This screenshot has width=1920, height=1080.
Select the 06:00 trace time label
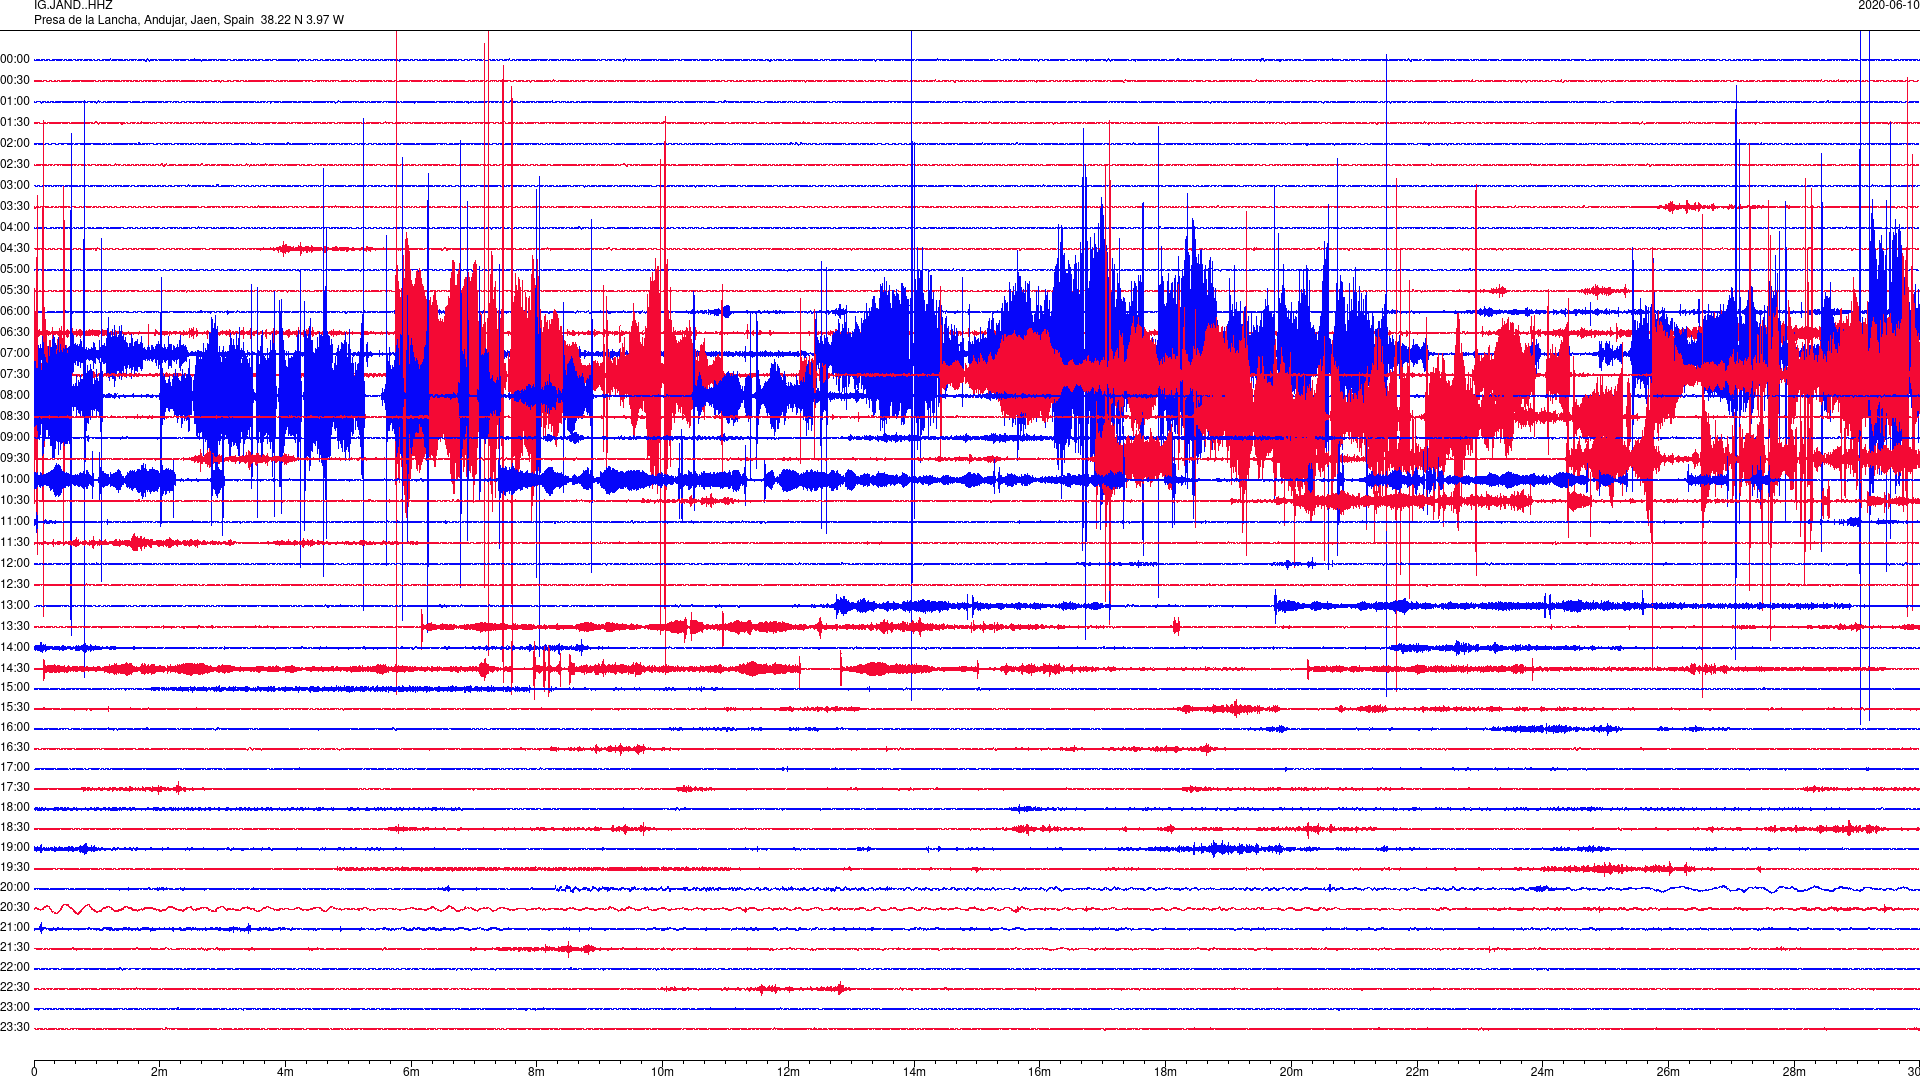15,312
